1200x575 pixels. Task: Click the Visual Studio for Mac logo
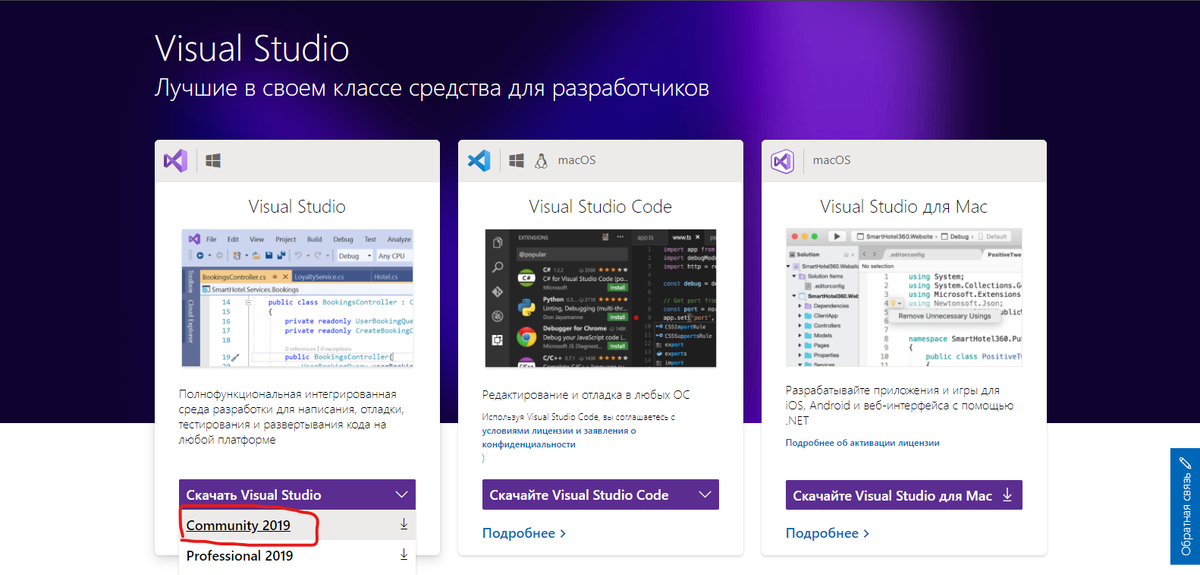(783, 160)
